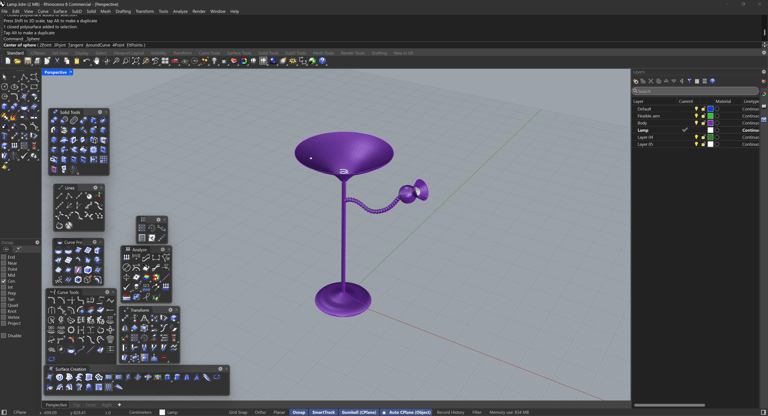Click the SmartTrack status bar button
The height and width of the screenshot is (416, 768).
tap(323, 412)
